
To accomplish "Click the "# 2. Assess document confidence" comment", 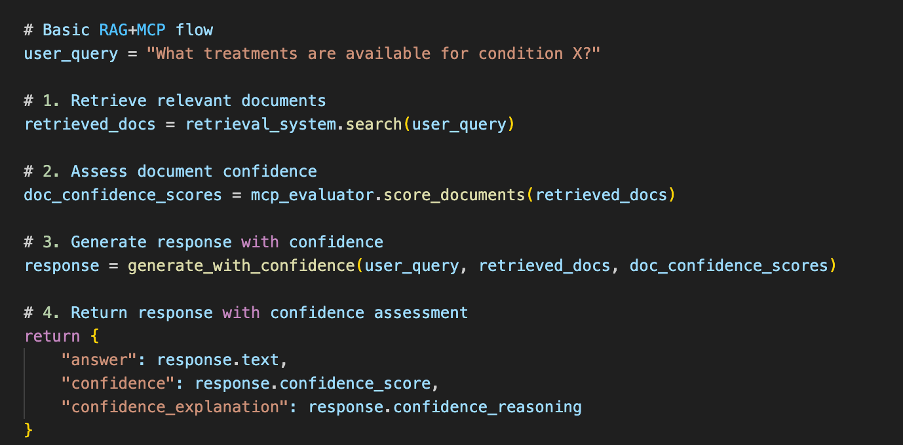I will click(170, 171).
